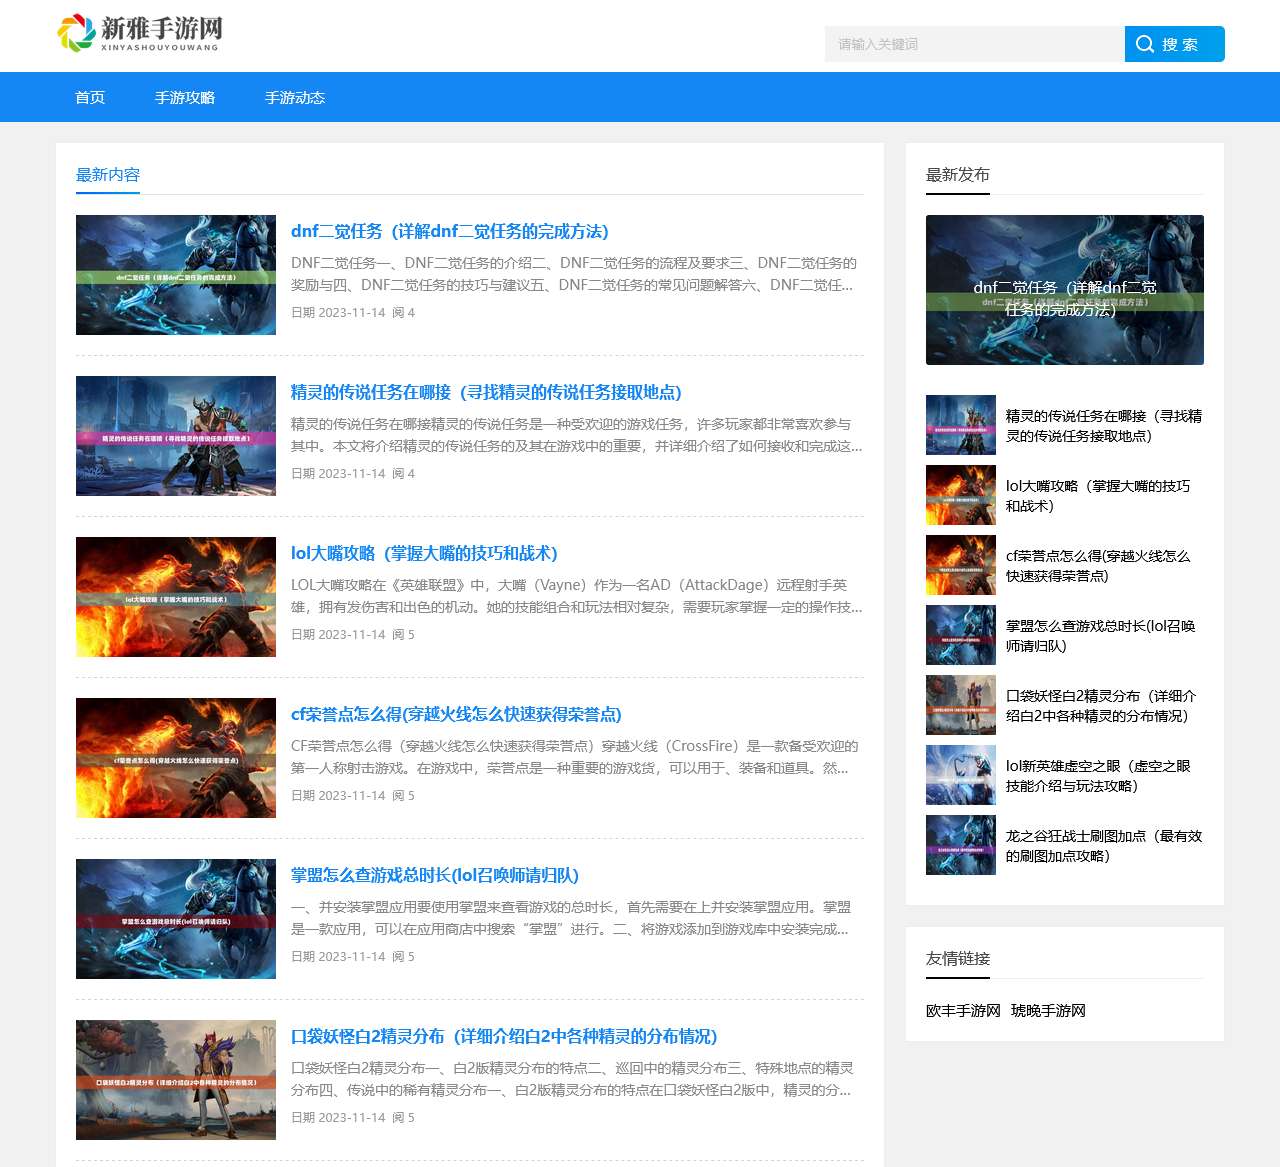The image size is (1280, 1167).
Task: Open the 掌盟怎么查游戏总时长 article title link
Action: [x=435, y=875]
